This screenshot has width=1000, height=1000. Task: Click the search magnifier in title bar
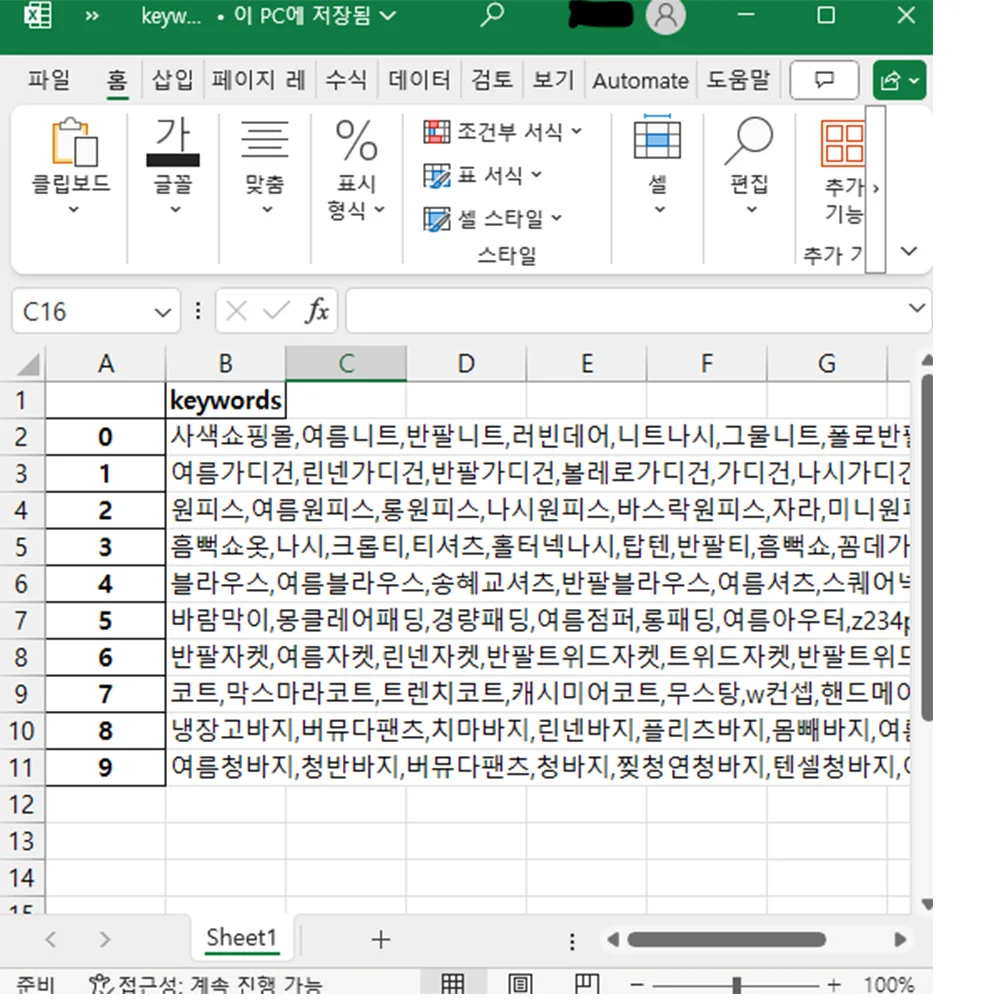(492, 15)
